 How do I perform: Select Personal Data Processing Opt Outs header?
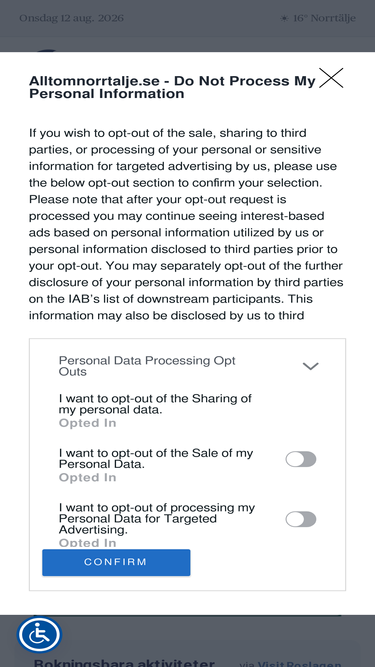coord(147,366)
